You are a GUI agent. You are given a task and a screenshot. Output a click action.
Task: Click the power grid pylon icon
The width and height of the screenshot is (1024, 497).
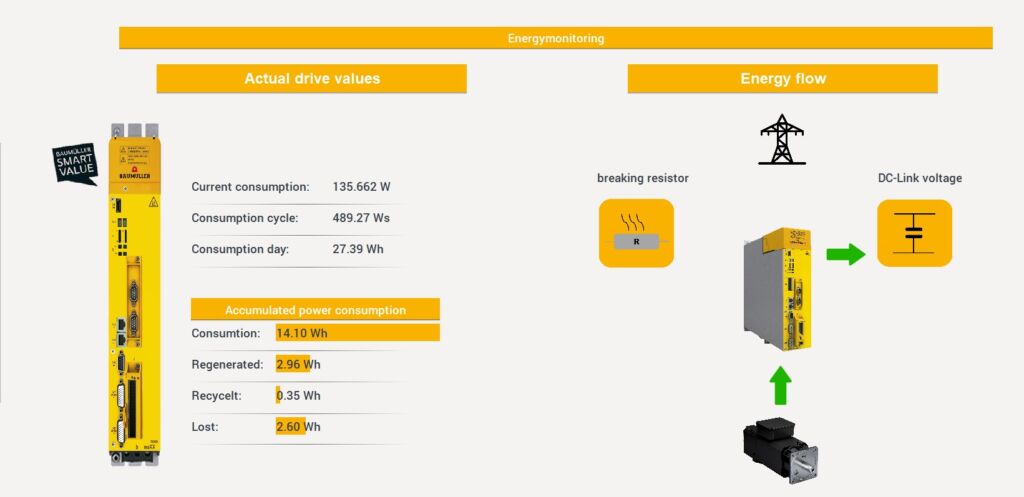(x=782, y=139)
